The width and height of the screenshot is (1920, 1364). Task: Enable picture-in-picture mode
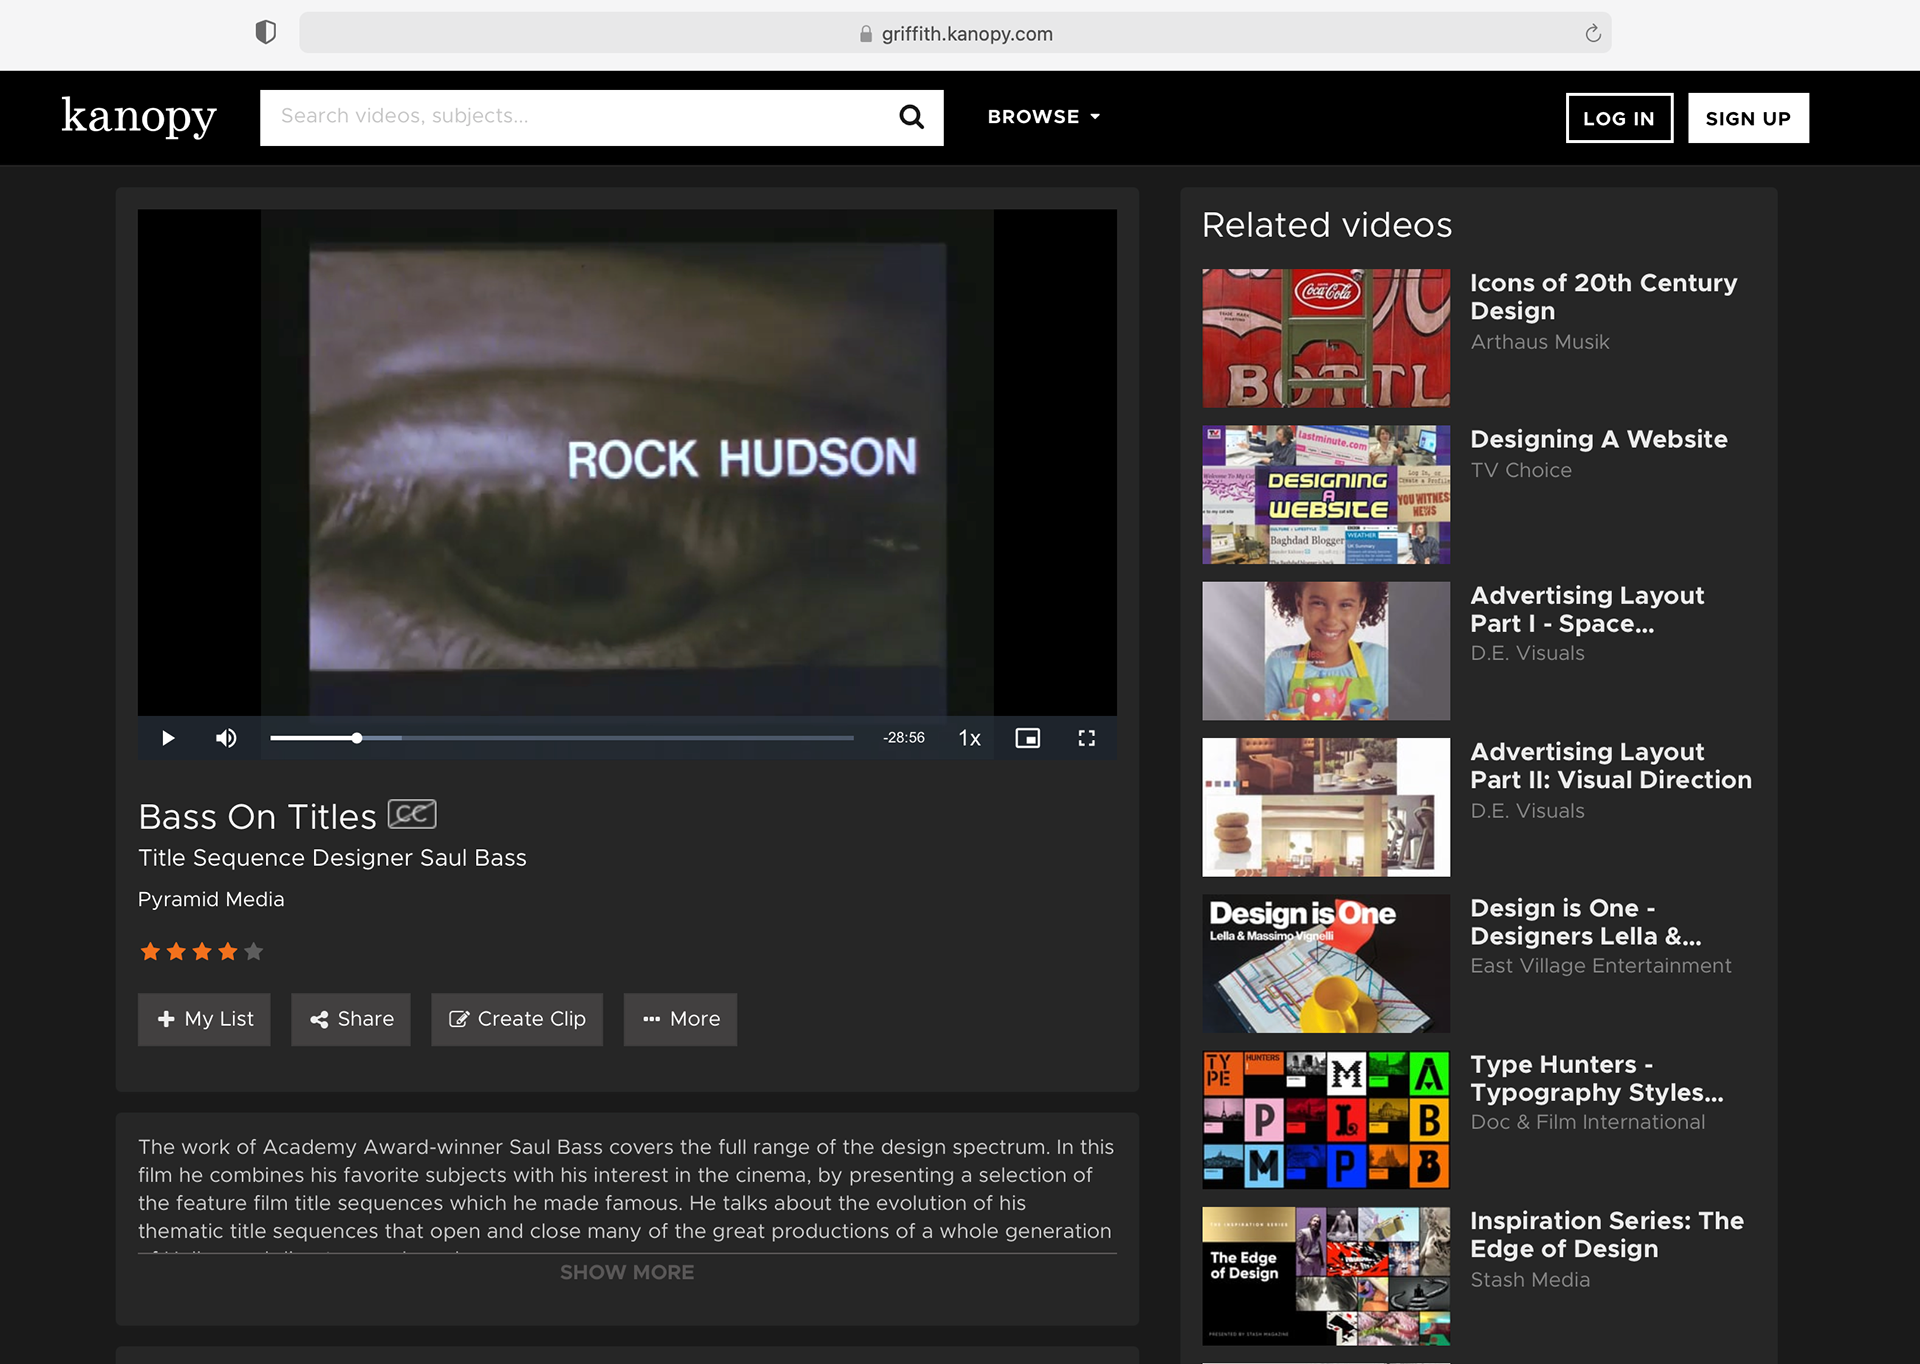(1028, 738)
